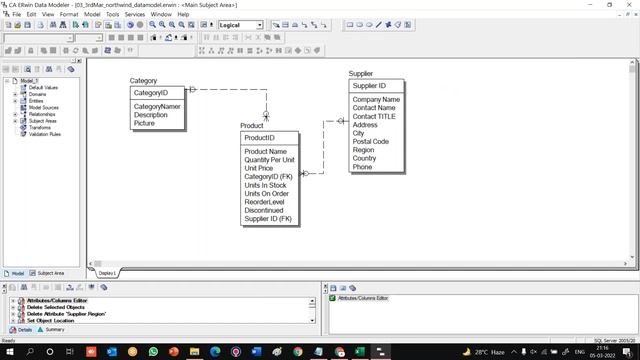The image size is (640, 360).
Task: Open the font name dropdown
Action: click(x=70, y=38)
